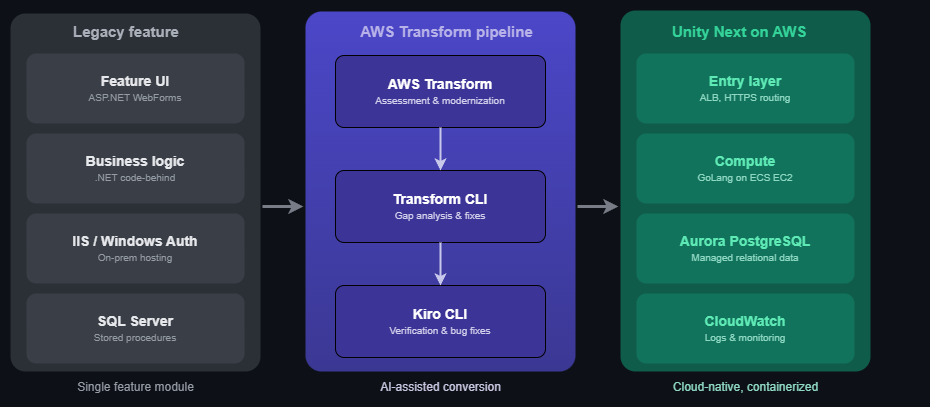Viewport: 930px width, 407px height.
Task: Click the Entry layer card
Action: tap(745, 88)
